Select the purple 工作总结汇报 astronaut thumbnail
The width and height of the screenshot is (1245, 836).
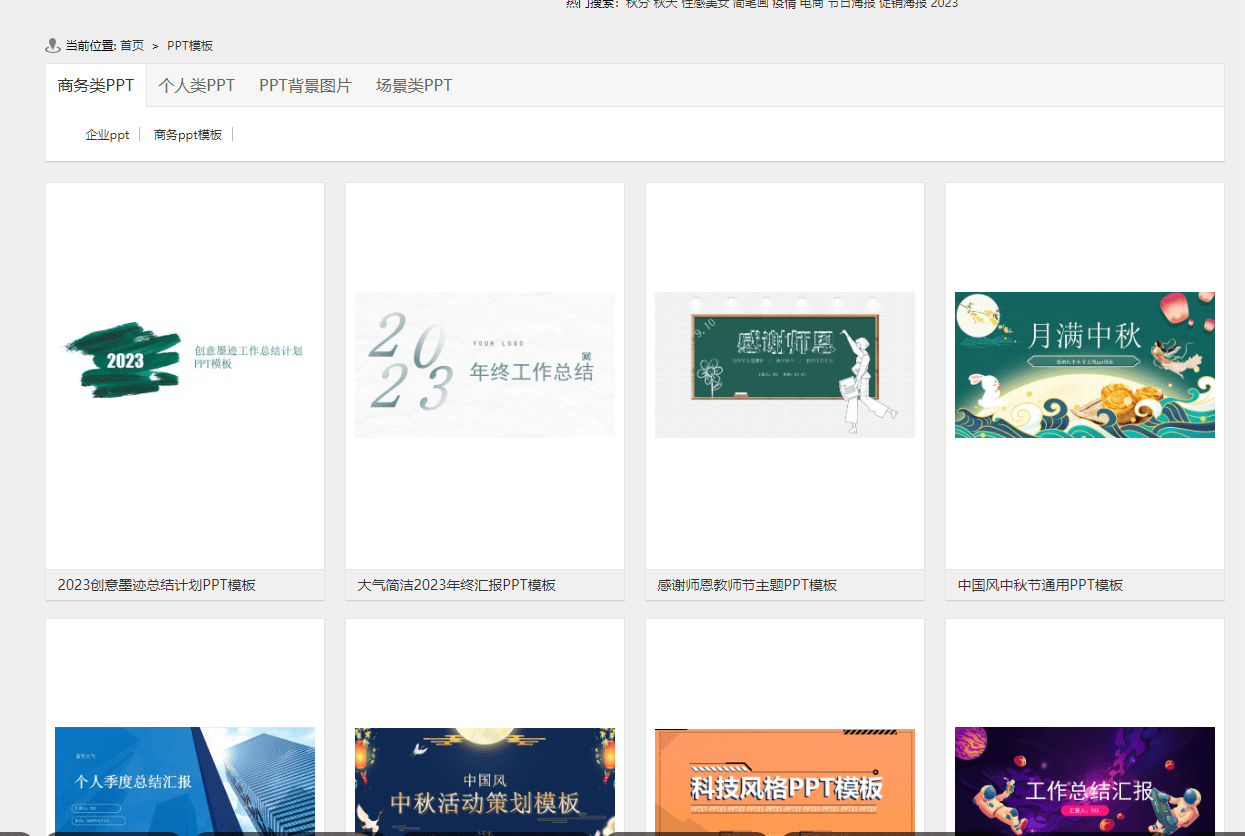[x=1085, y=780]
